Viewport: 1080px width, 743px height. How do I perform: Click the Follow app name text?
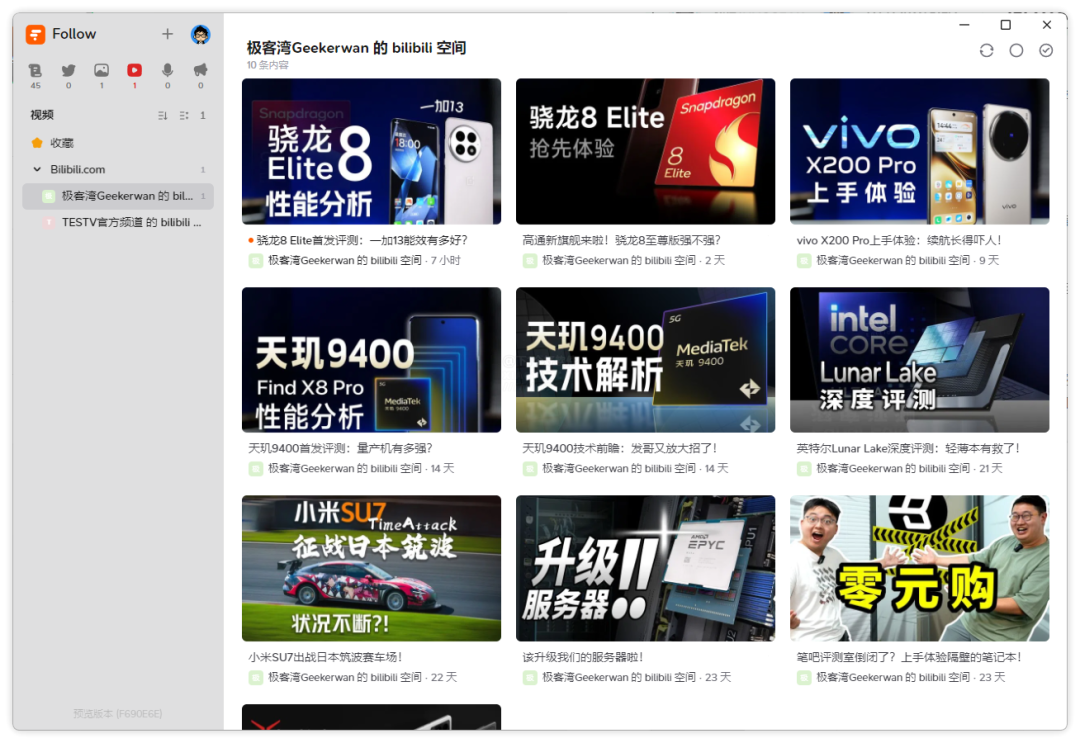tap(74, 34)
